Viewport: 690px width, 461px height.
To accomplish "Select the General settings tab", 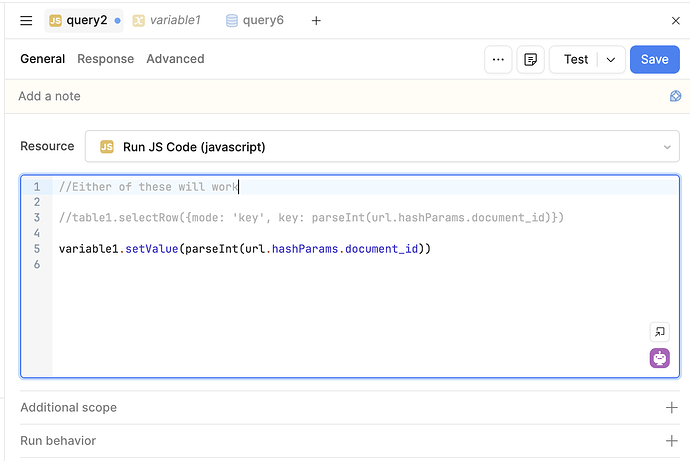I will (x=43, y=59).
